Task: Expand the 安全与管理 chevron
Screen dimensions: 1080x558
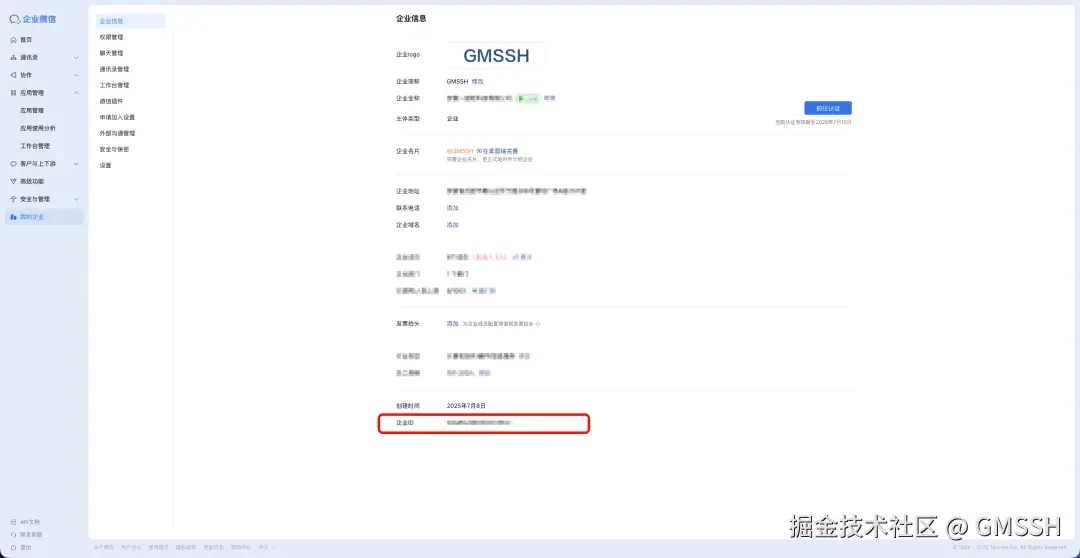Action: (x=76, y=199)
